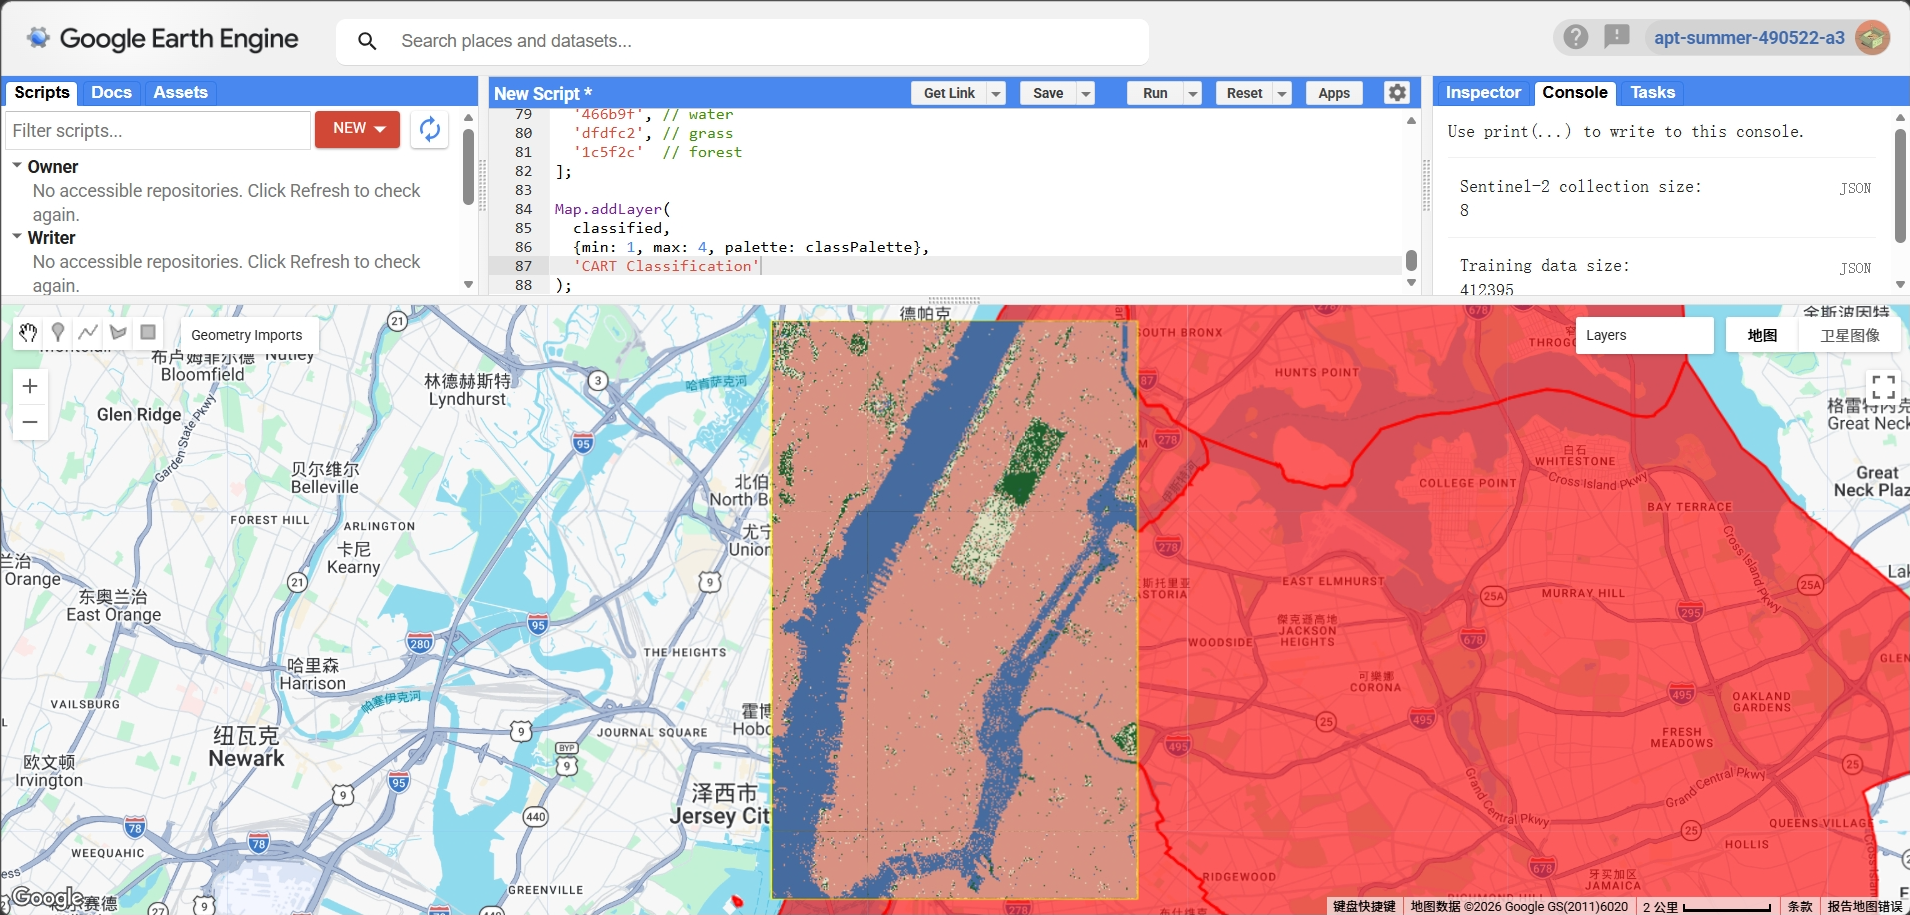
Task: View Sentinel-2 collection size as JSON
Action: pos(1855,188)
